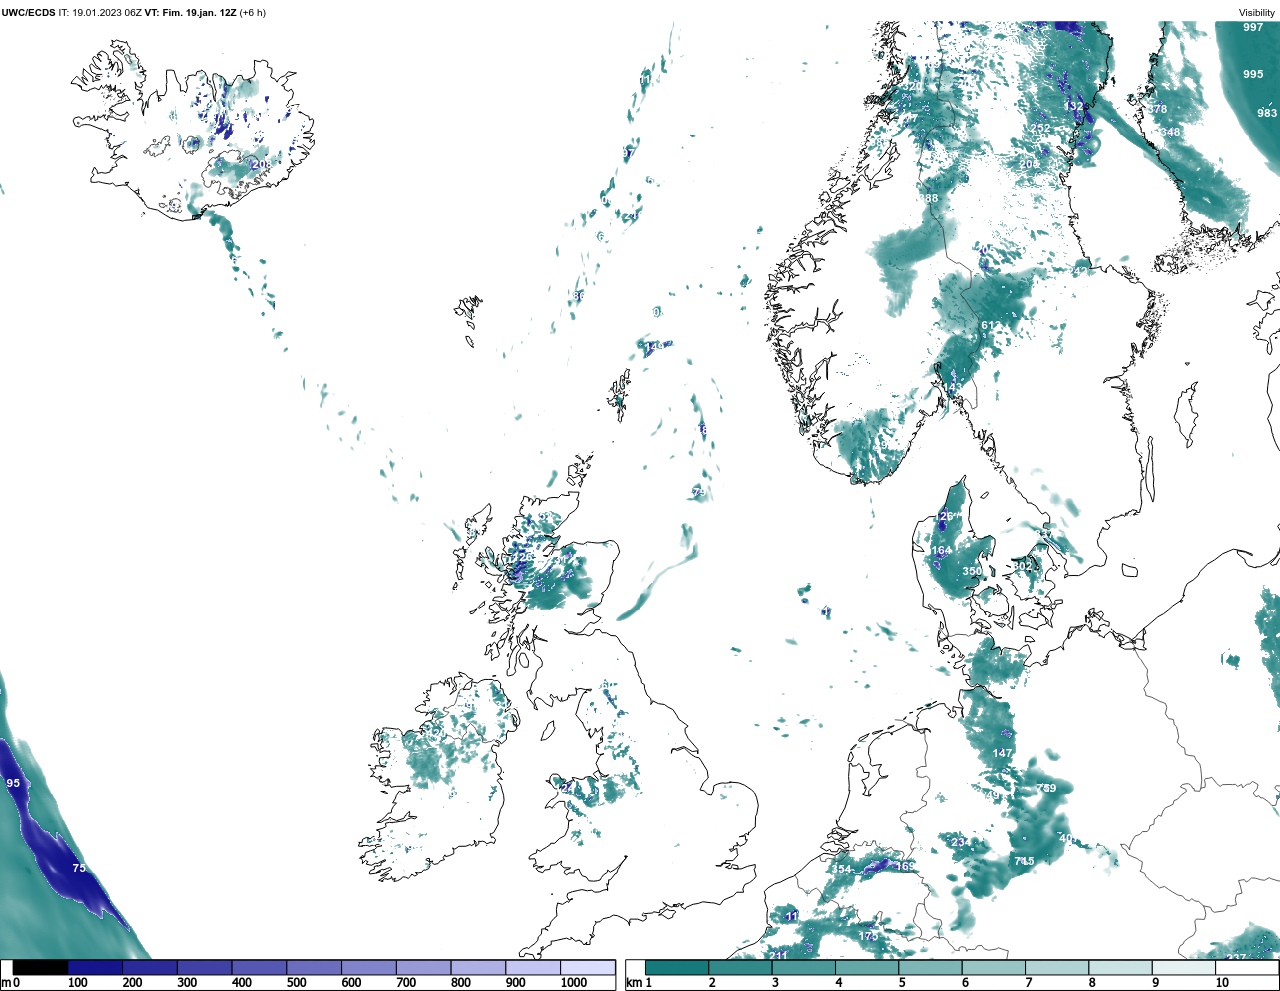Click the '132' visibility value over Sweden
Viewport: 1280px width, 991px height.
click(x=1074, y=106)
